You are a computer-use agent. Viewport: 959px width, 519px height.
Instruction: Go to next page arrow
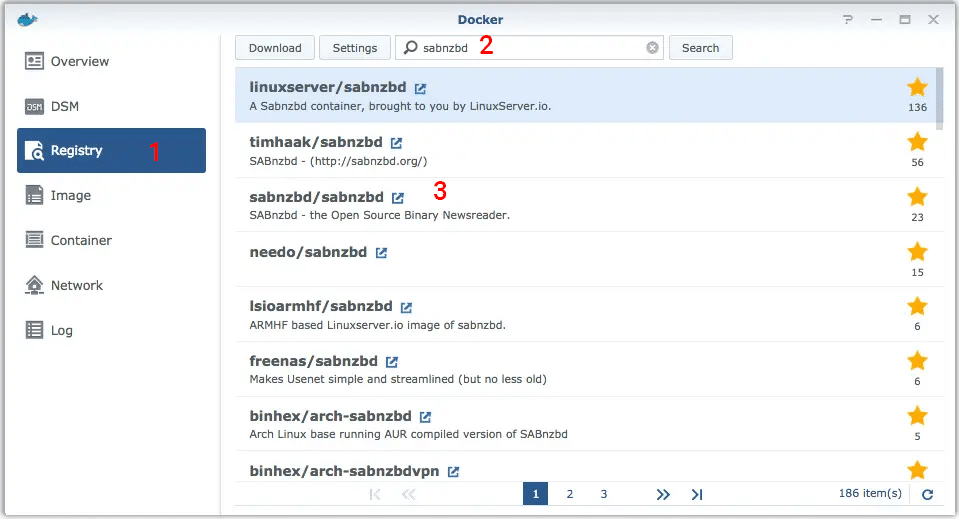(663, 495)
